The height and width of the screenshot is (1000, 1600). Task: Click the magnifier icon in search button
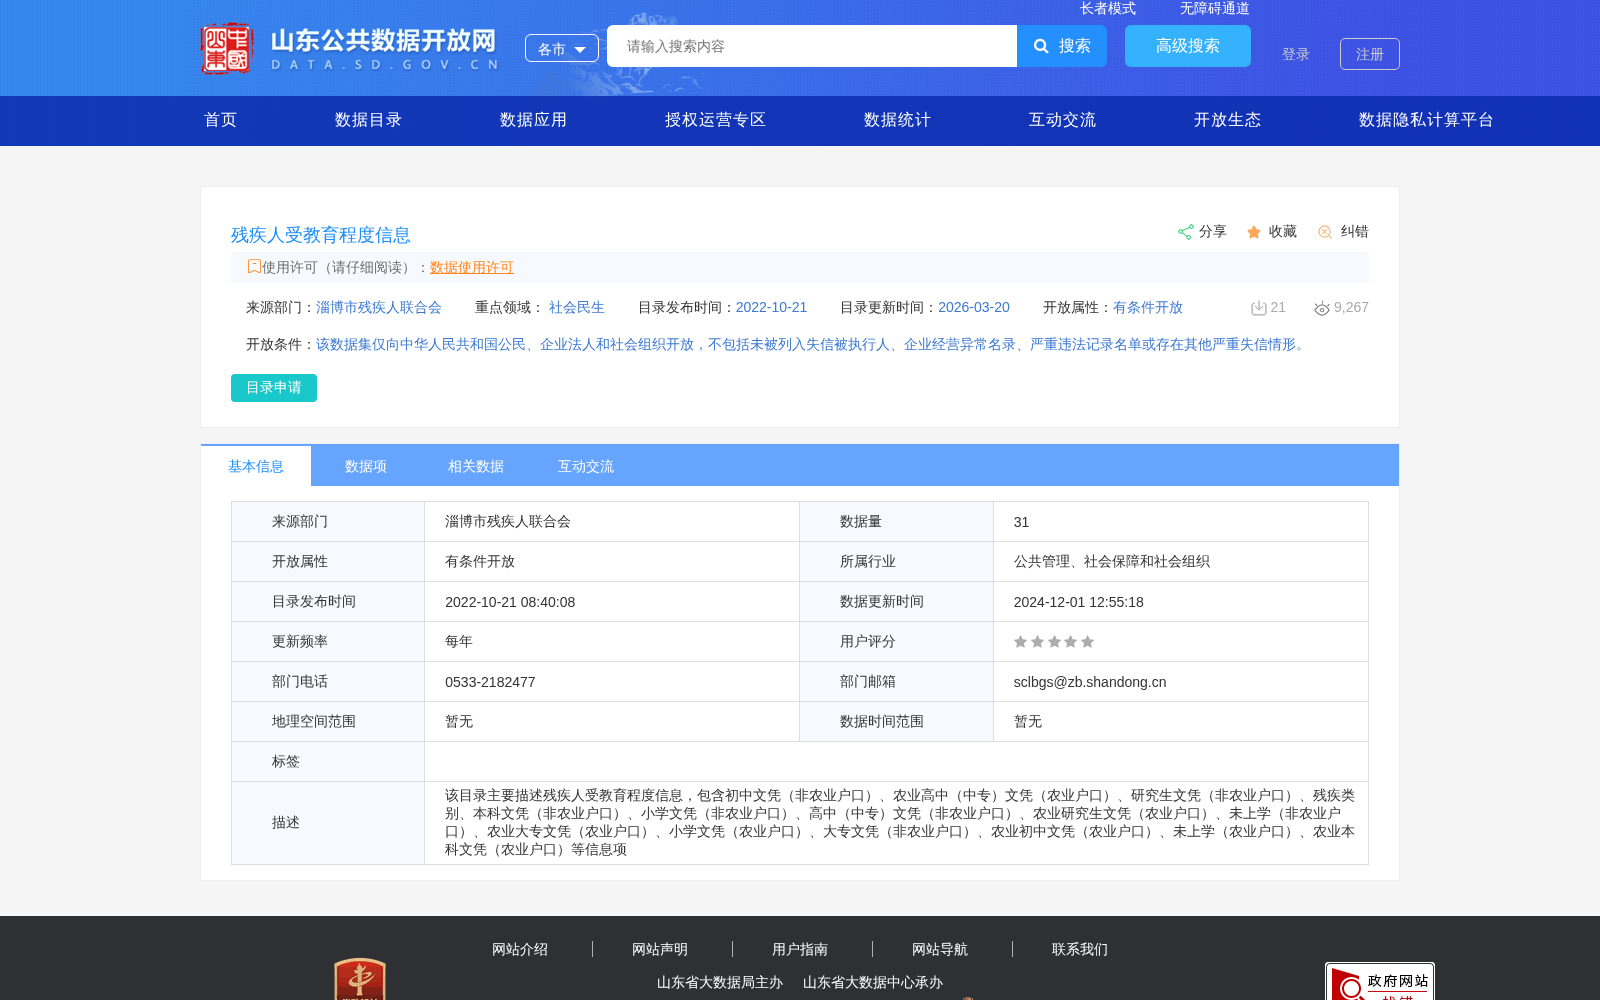1041,46
